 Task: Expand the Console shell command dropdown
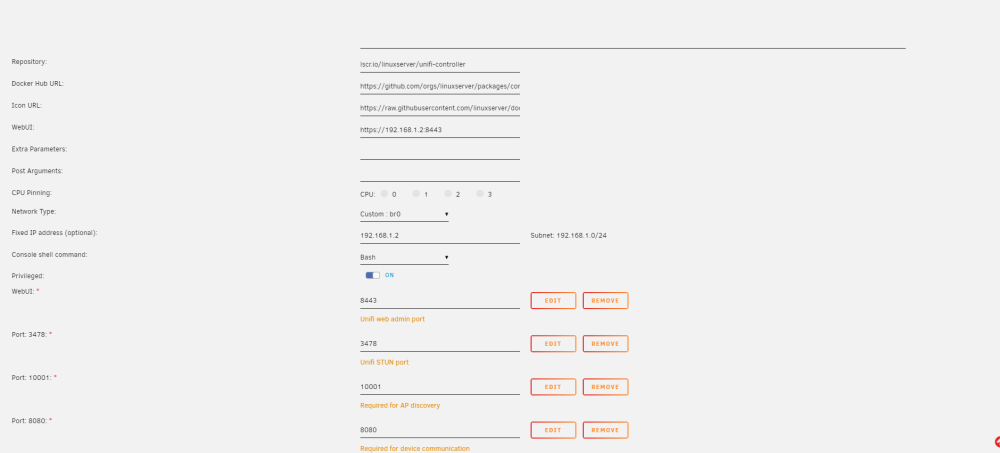(x=404, y=257)
